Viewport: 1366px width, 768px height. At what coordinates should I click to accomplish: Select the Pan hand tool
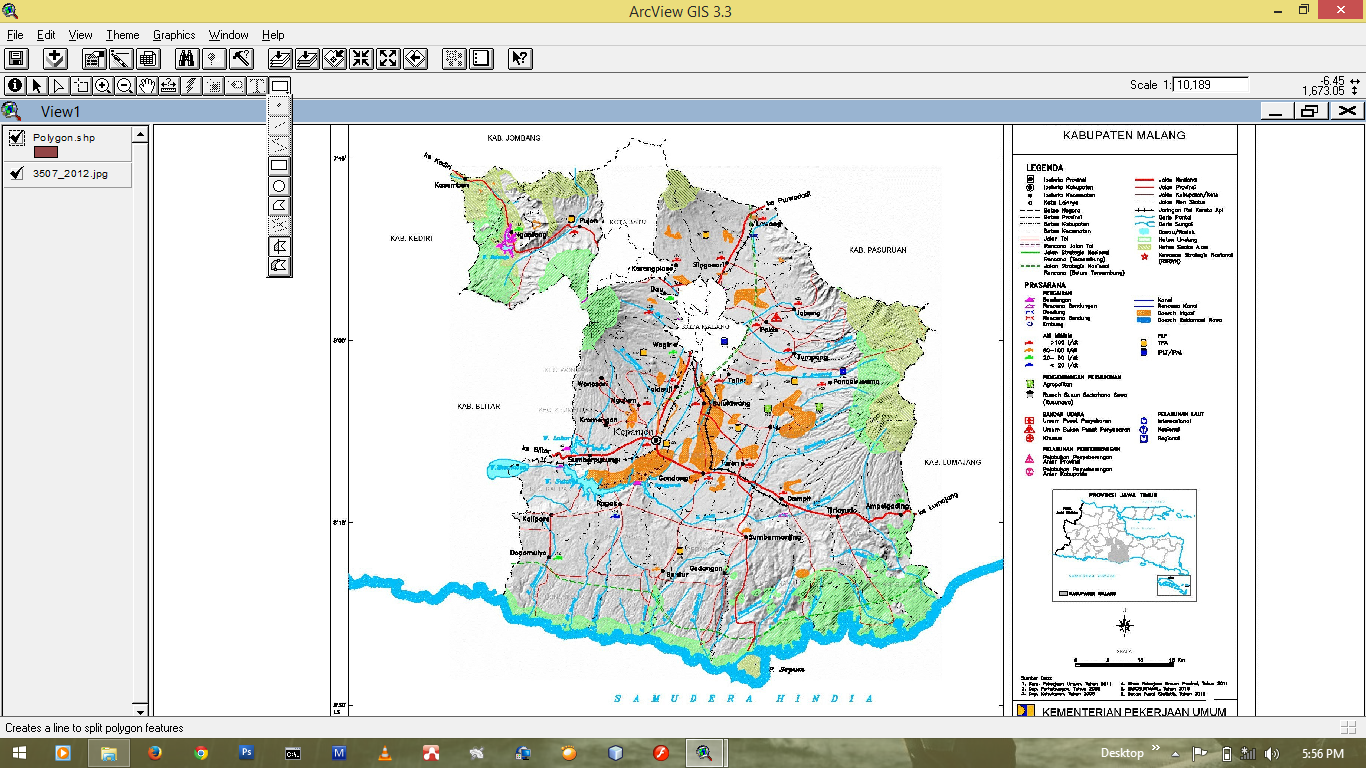click(x=147, y=86)
